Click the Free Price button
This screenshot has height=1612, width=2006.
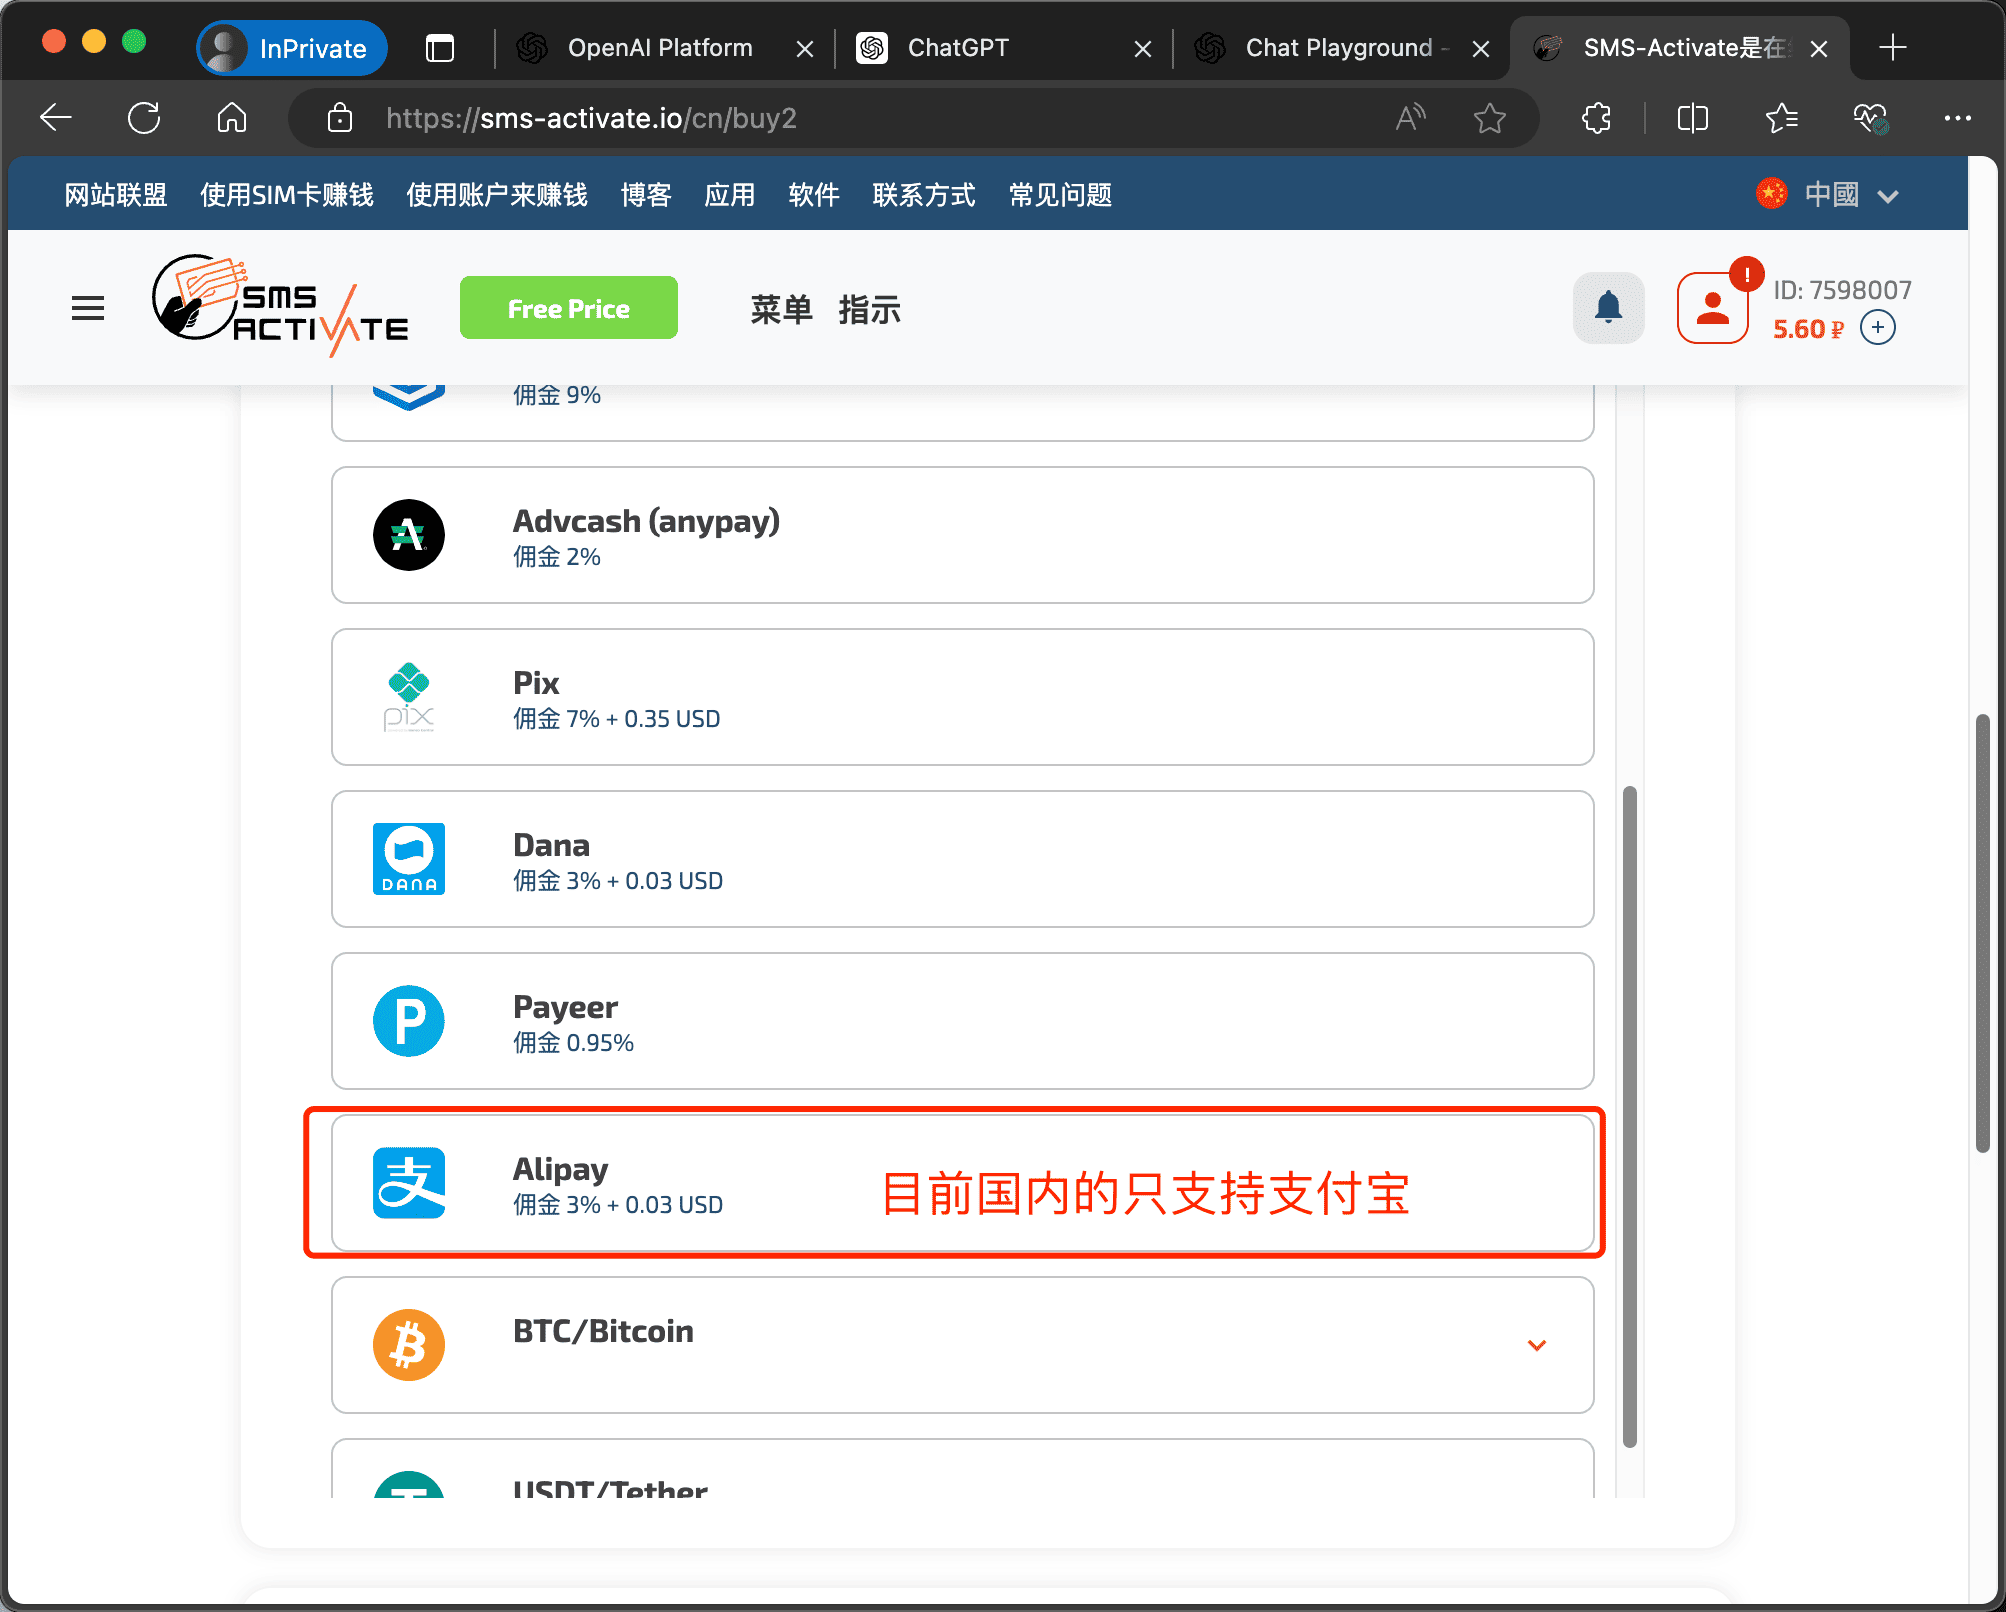568,307
